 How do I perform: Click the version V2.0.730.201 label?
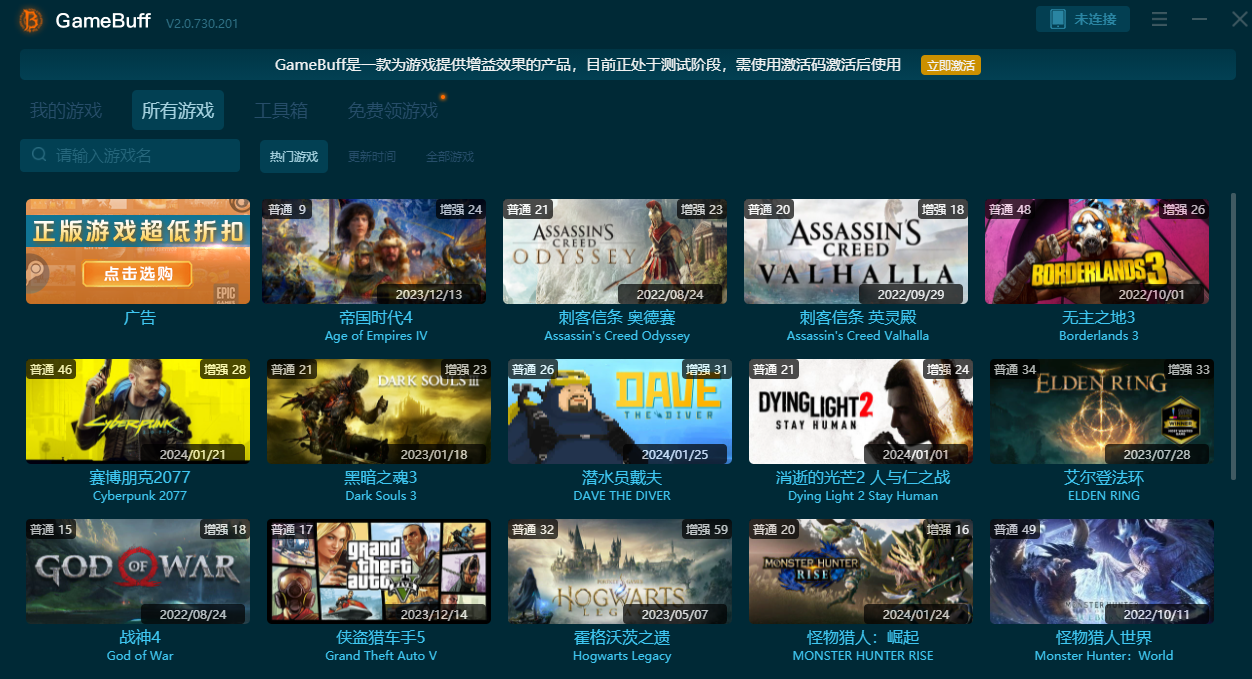(x=202, y=23)
